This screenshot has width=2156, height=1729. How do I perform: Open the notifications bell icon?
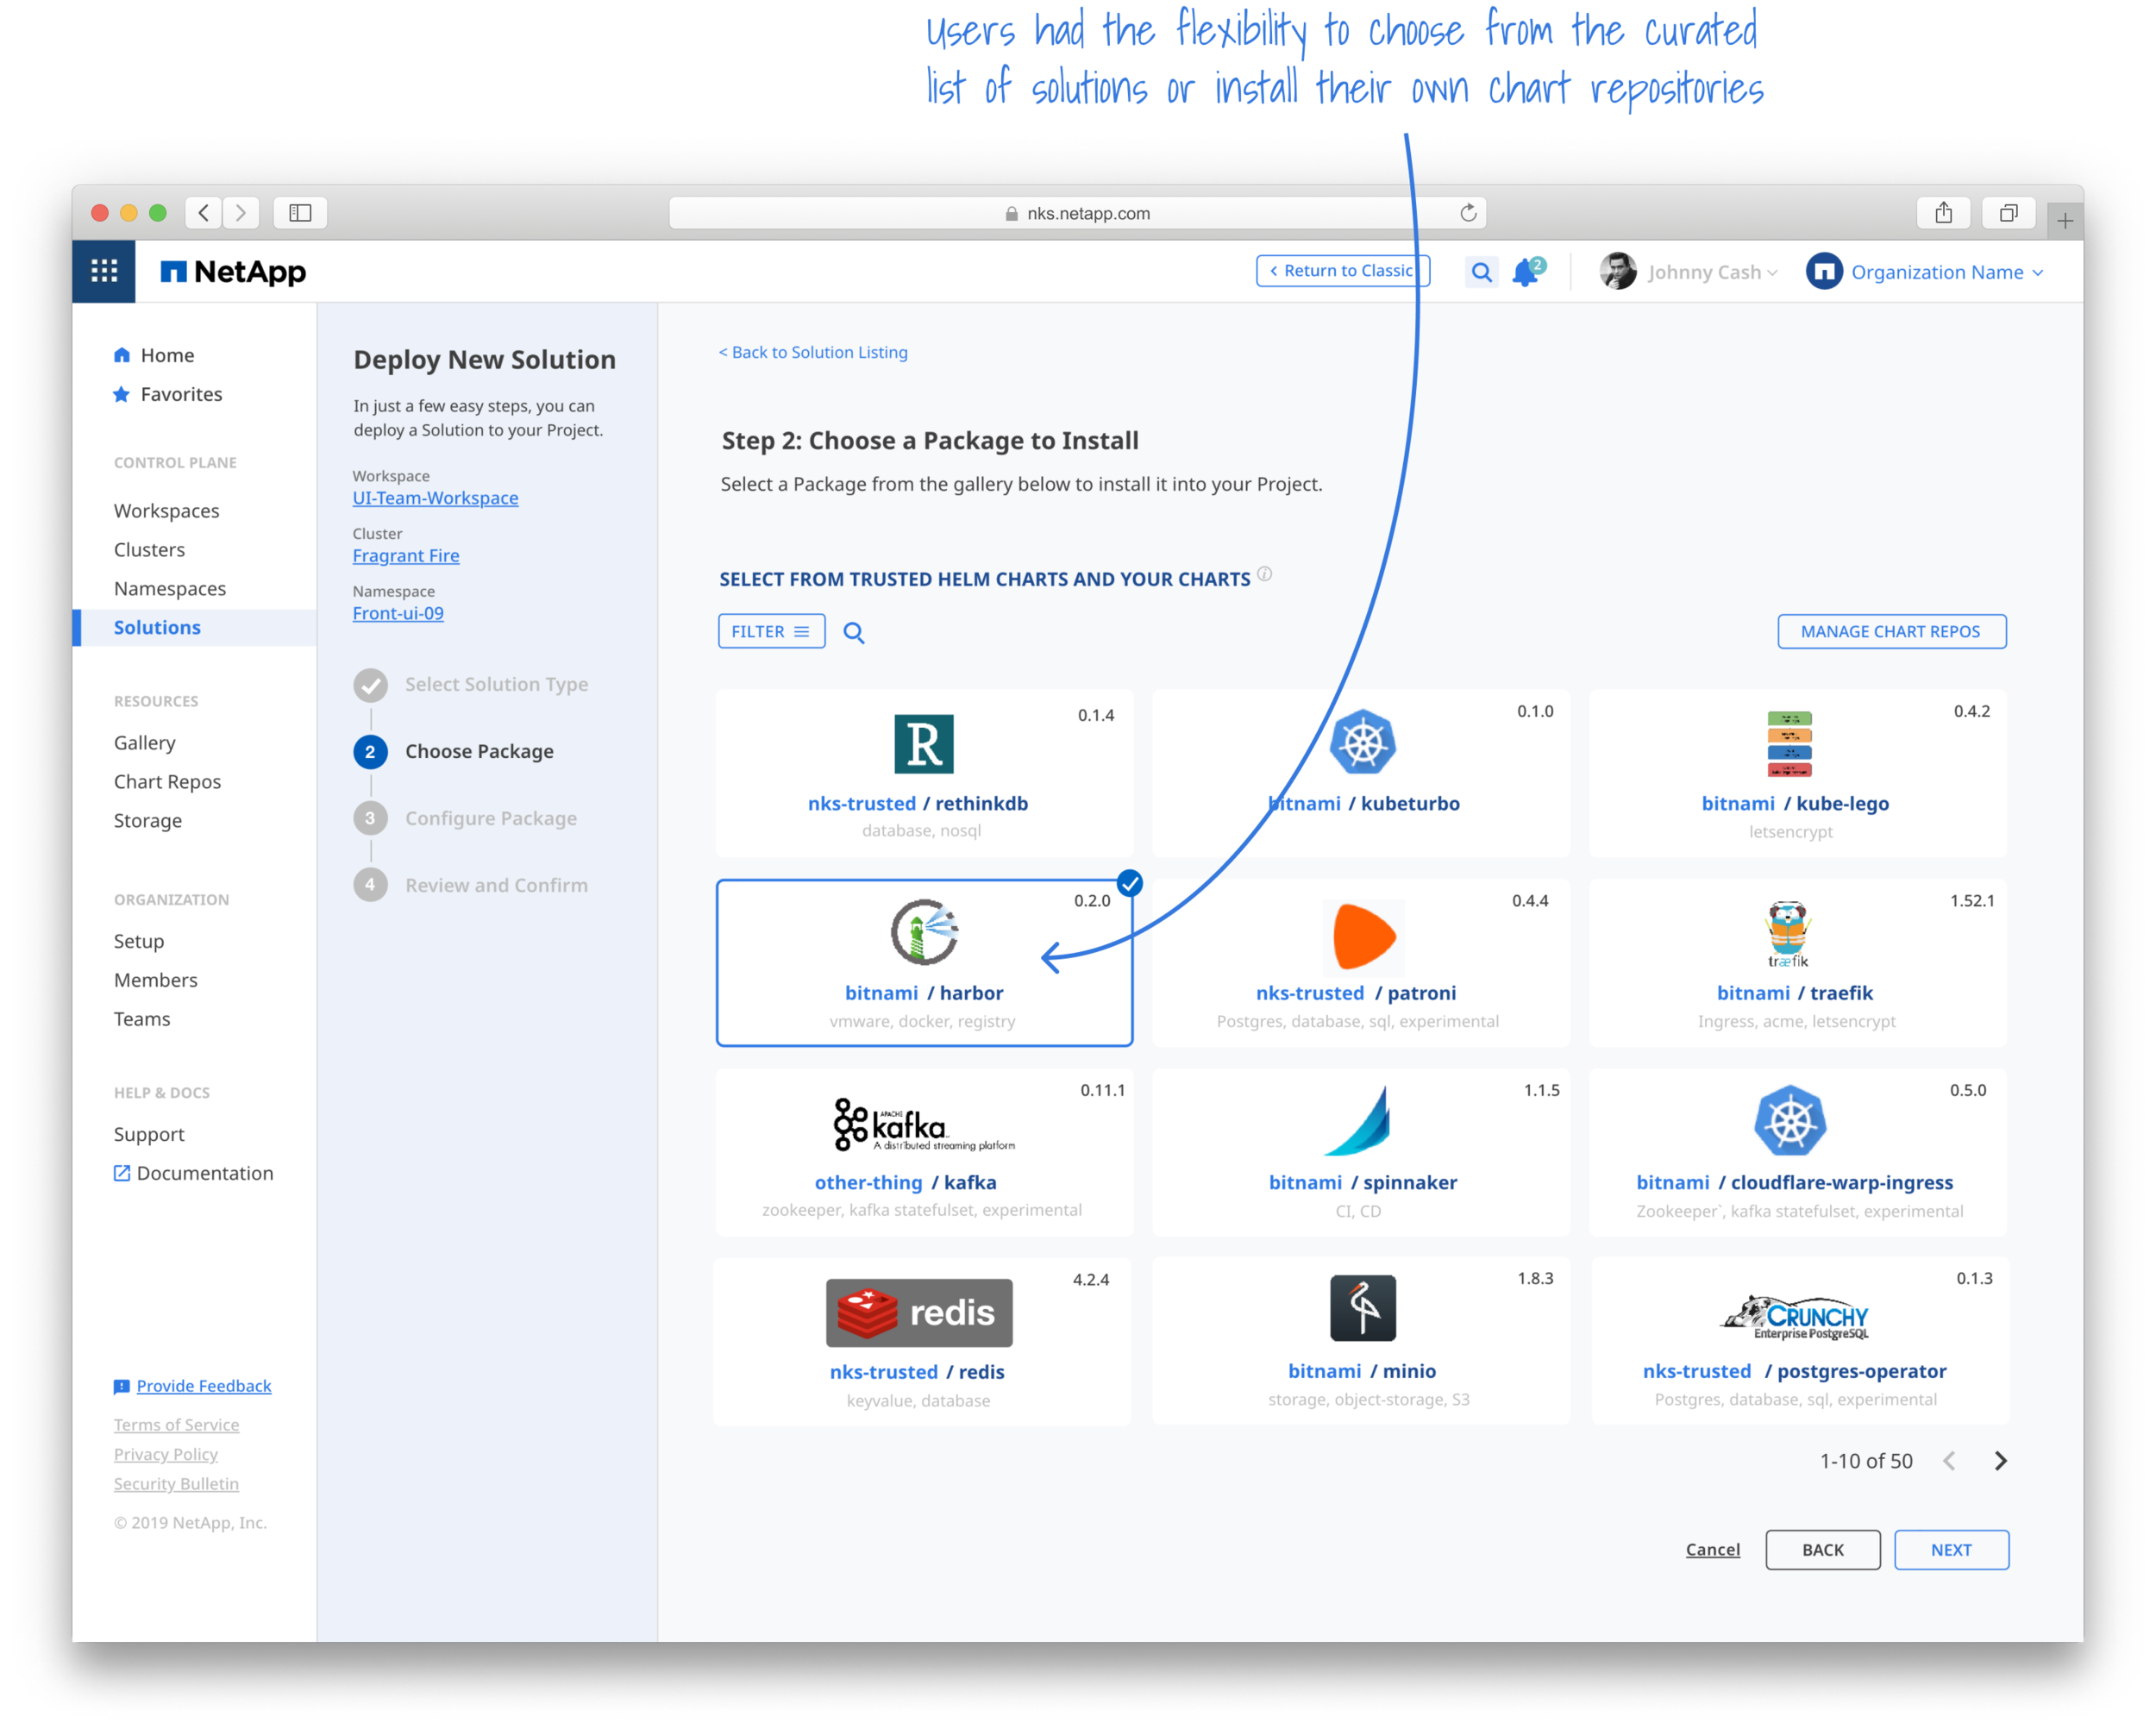(x=1526, y=272)
